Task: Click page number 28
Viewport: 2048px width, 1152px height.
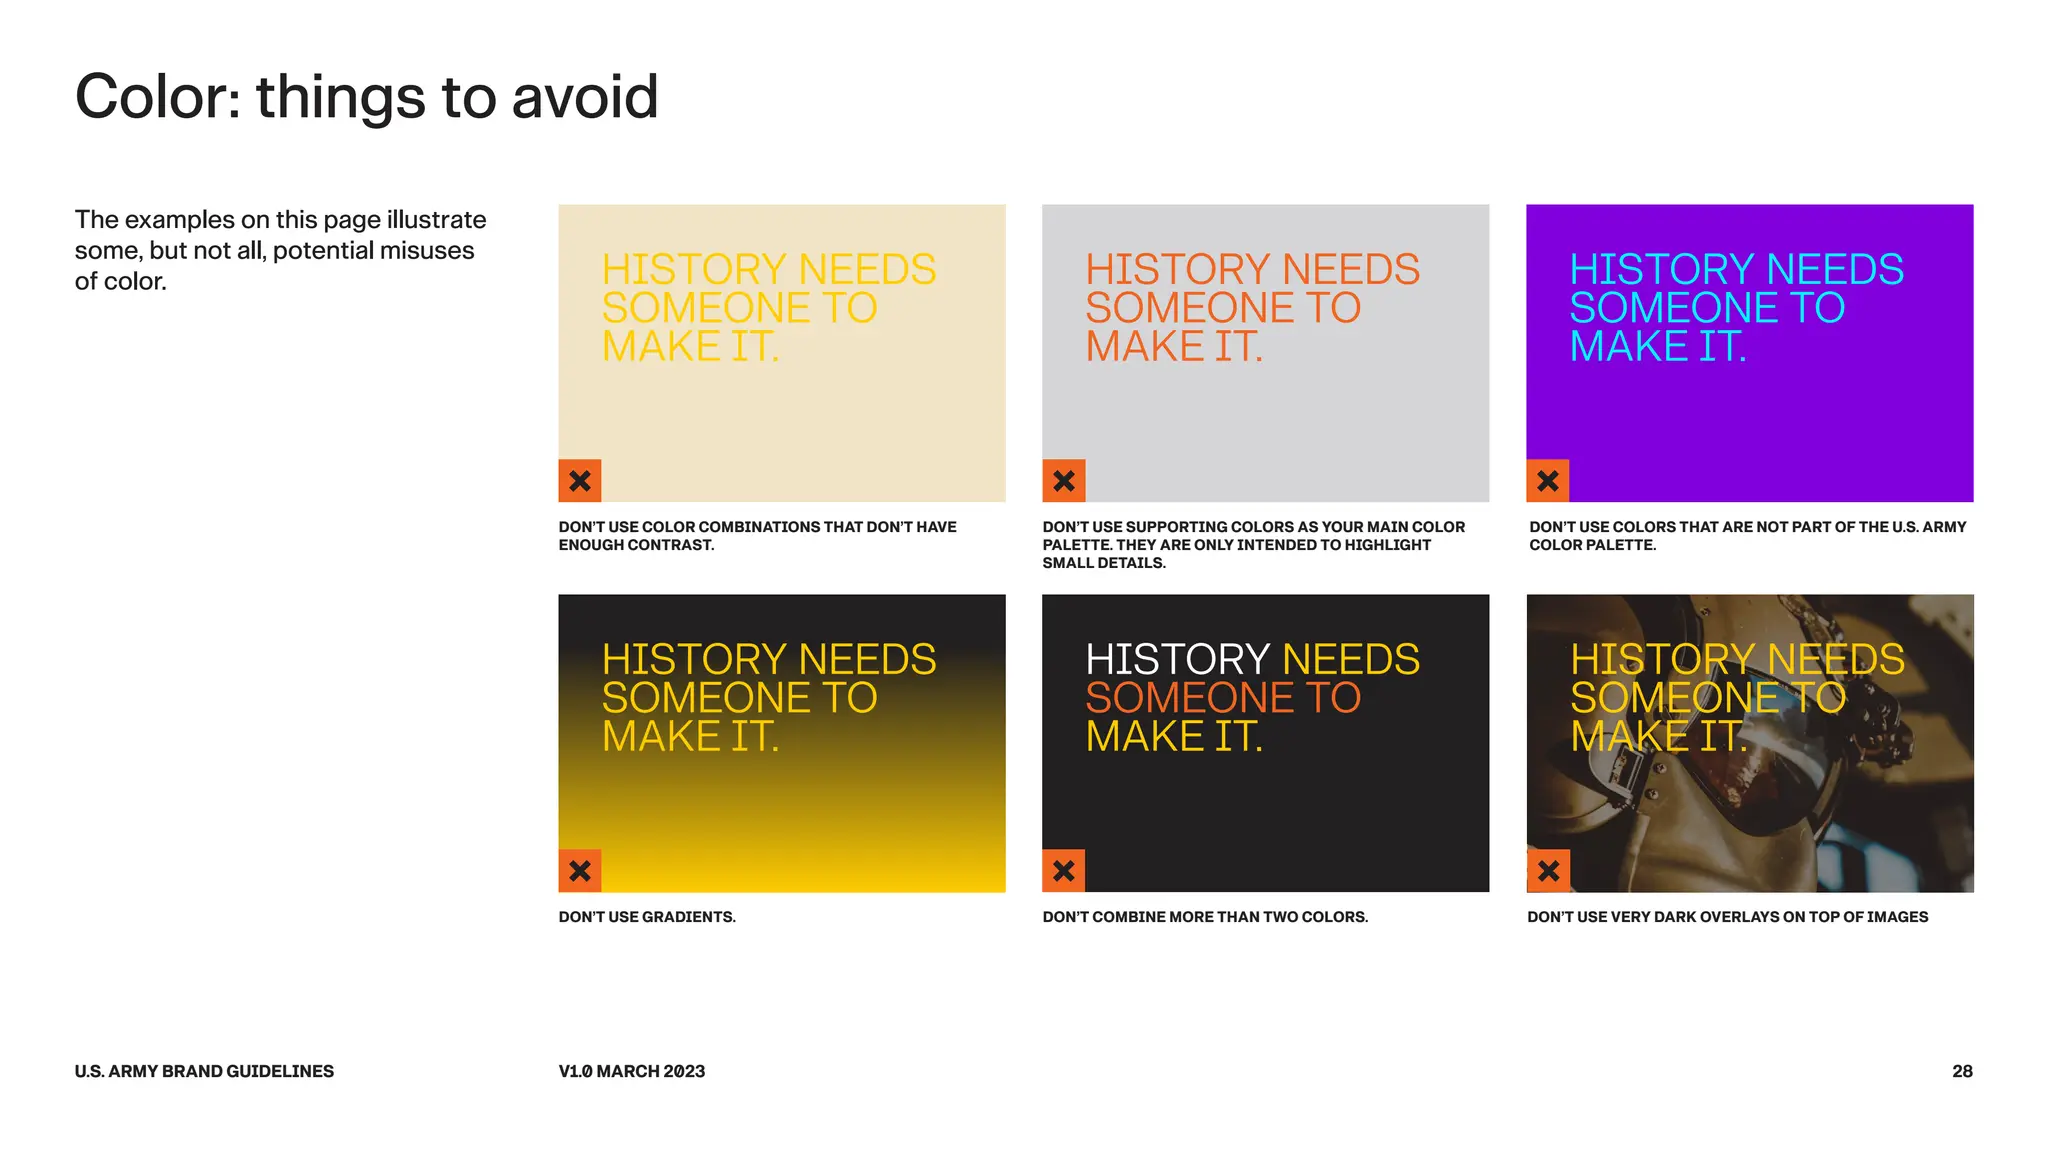Action: [1962, 1071]
